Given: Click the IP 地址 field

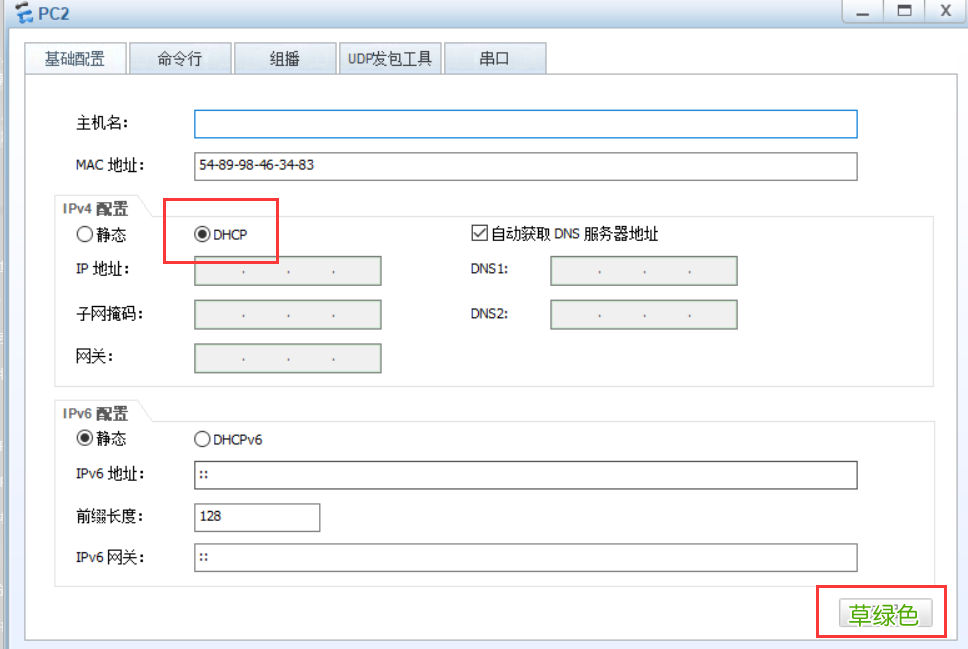Looking at the screenshot, I should (x=287, y=270).
